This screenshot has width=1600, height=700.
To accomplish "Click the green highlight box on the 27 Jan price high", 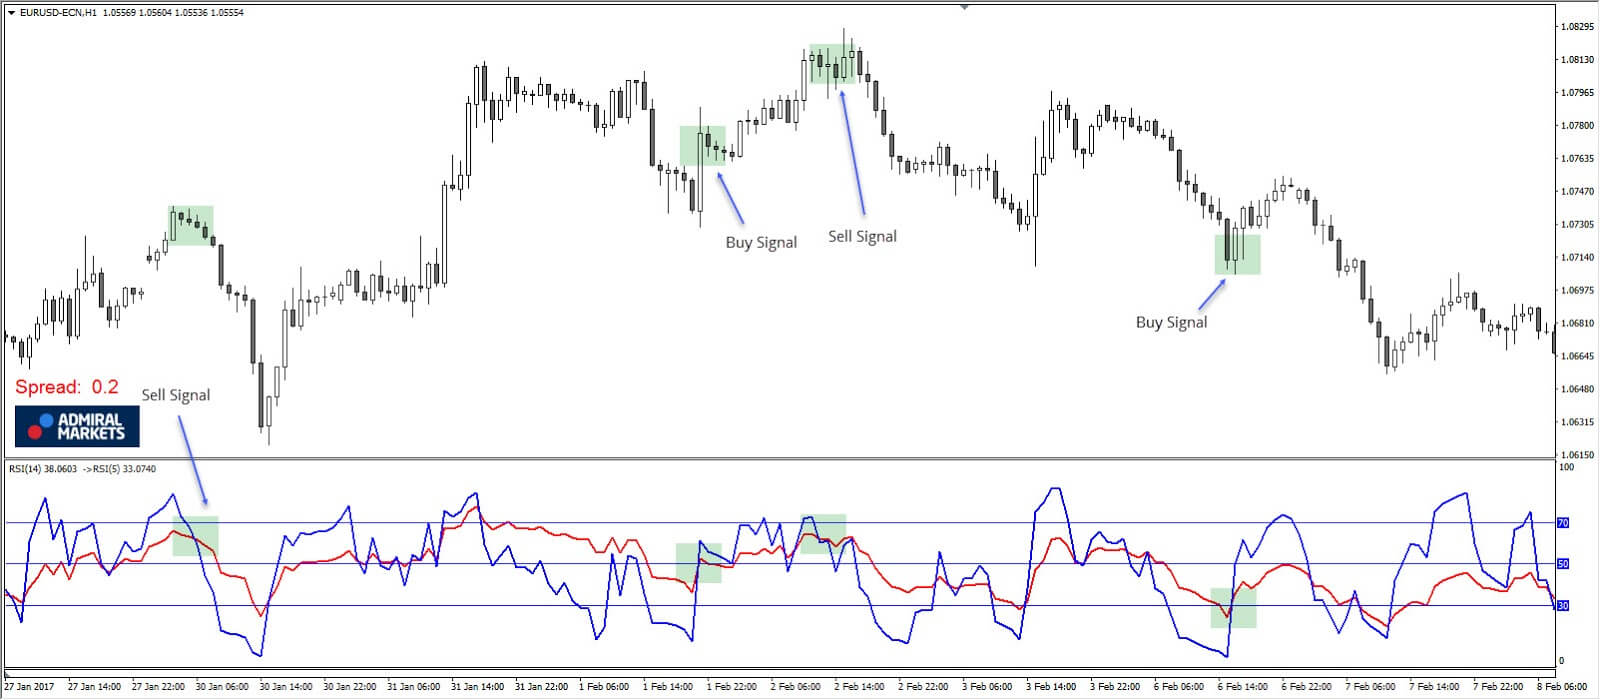I will click(190, 225).
